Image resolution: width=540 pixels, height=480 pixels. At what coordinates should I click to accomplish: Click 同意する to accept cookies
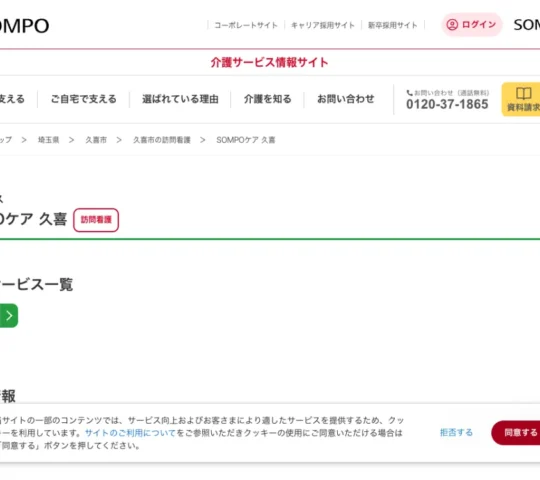(516, 432)
